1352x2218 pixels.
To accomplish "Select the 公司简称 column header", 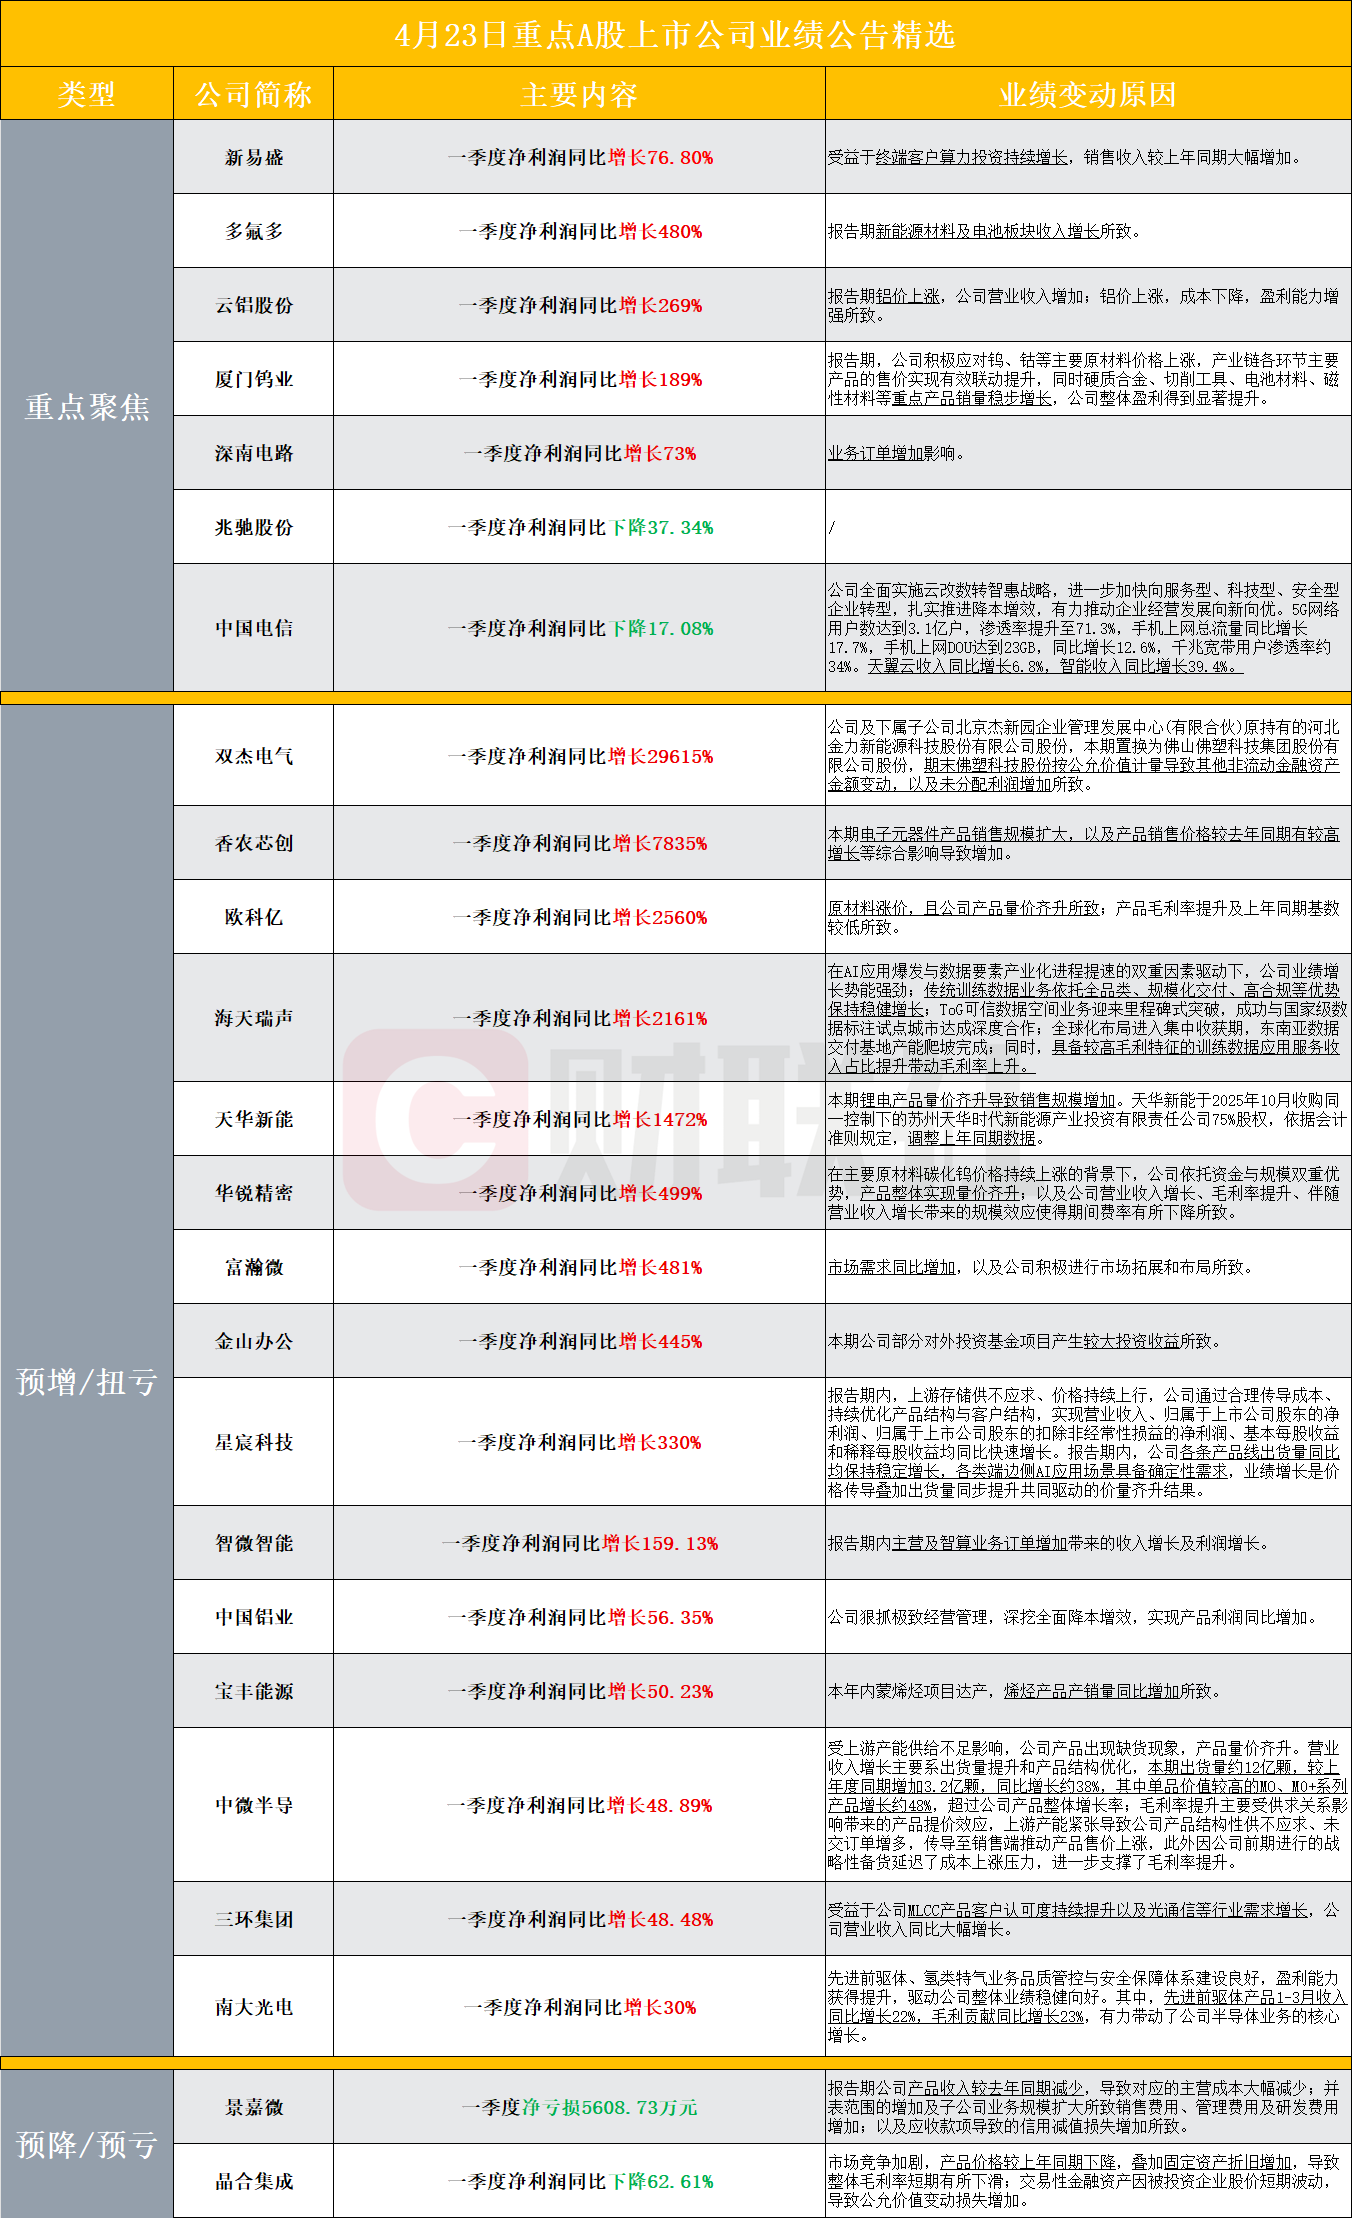I will coord(253,94).
